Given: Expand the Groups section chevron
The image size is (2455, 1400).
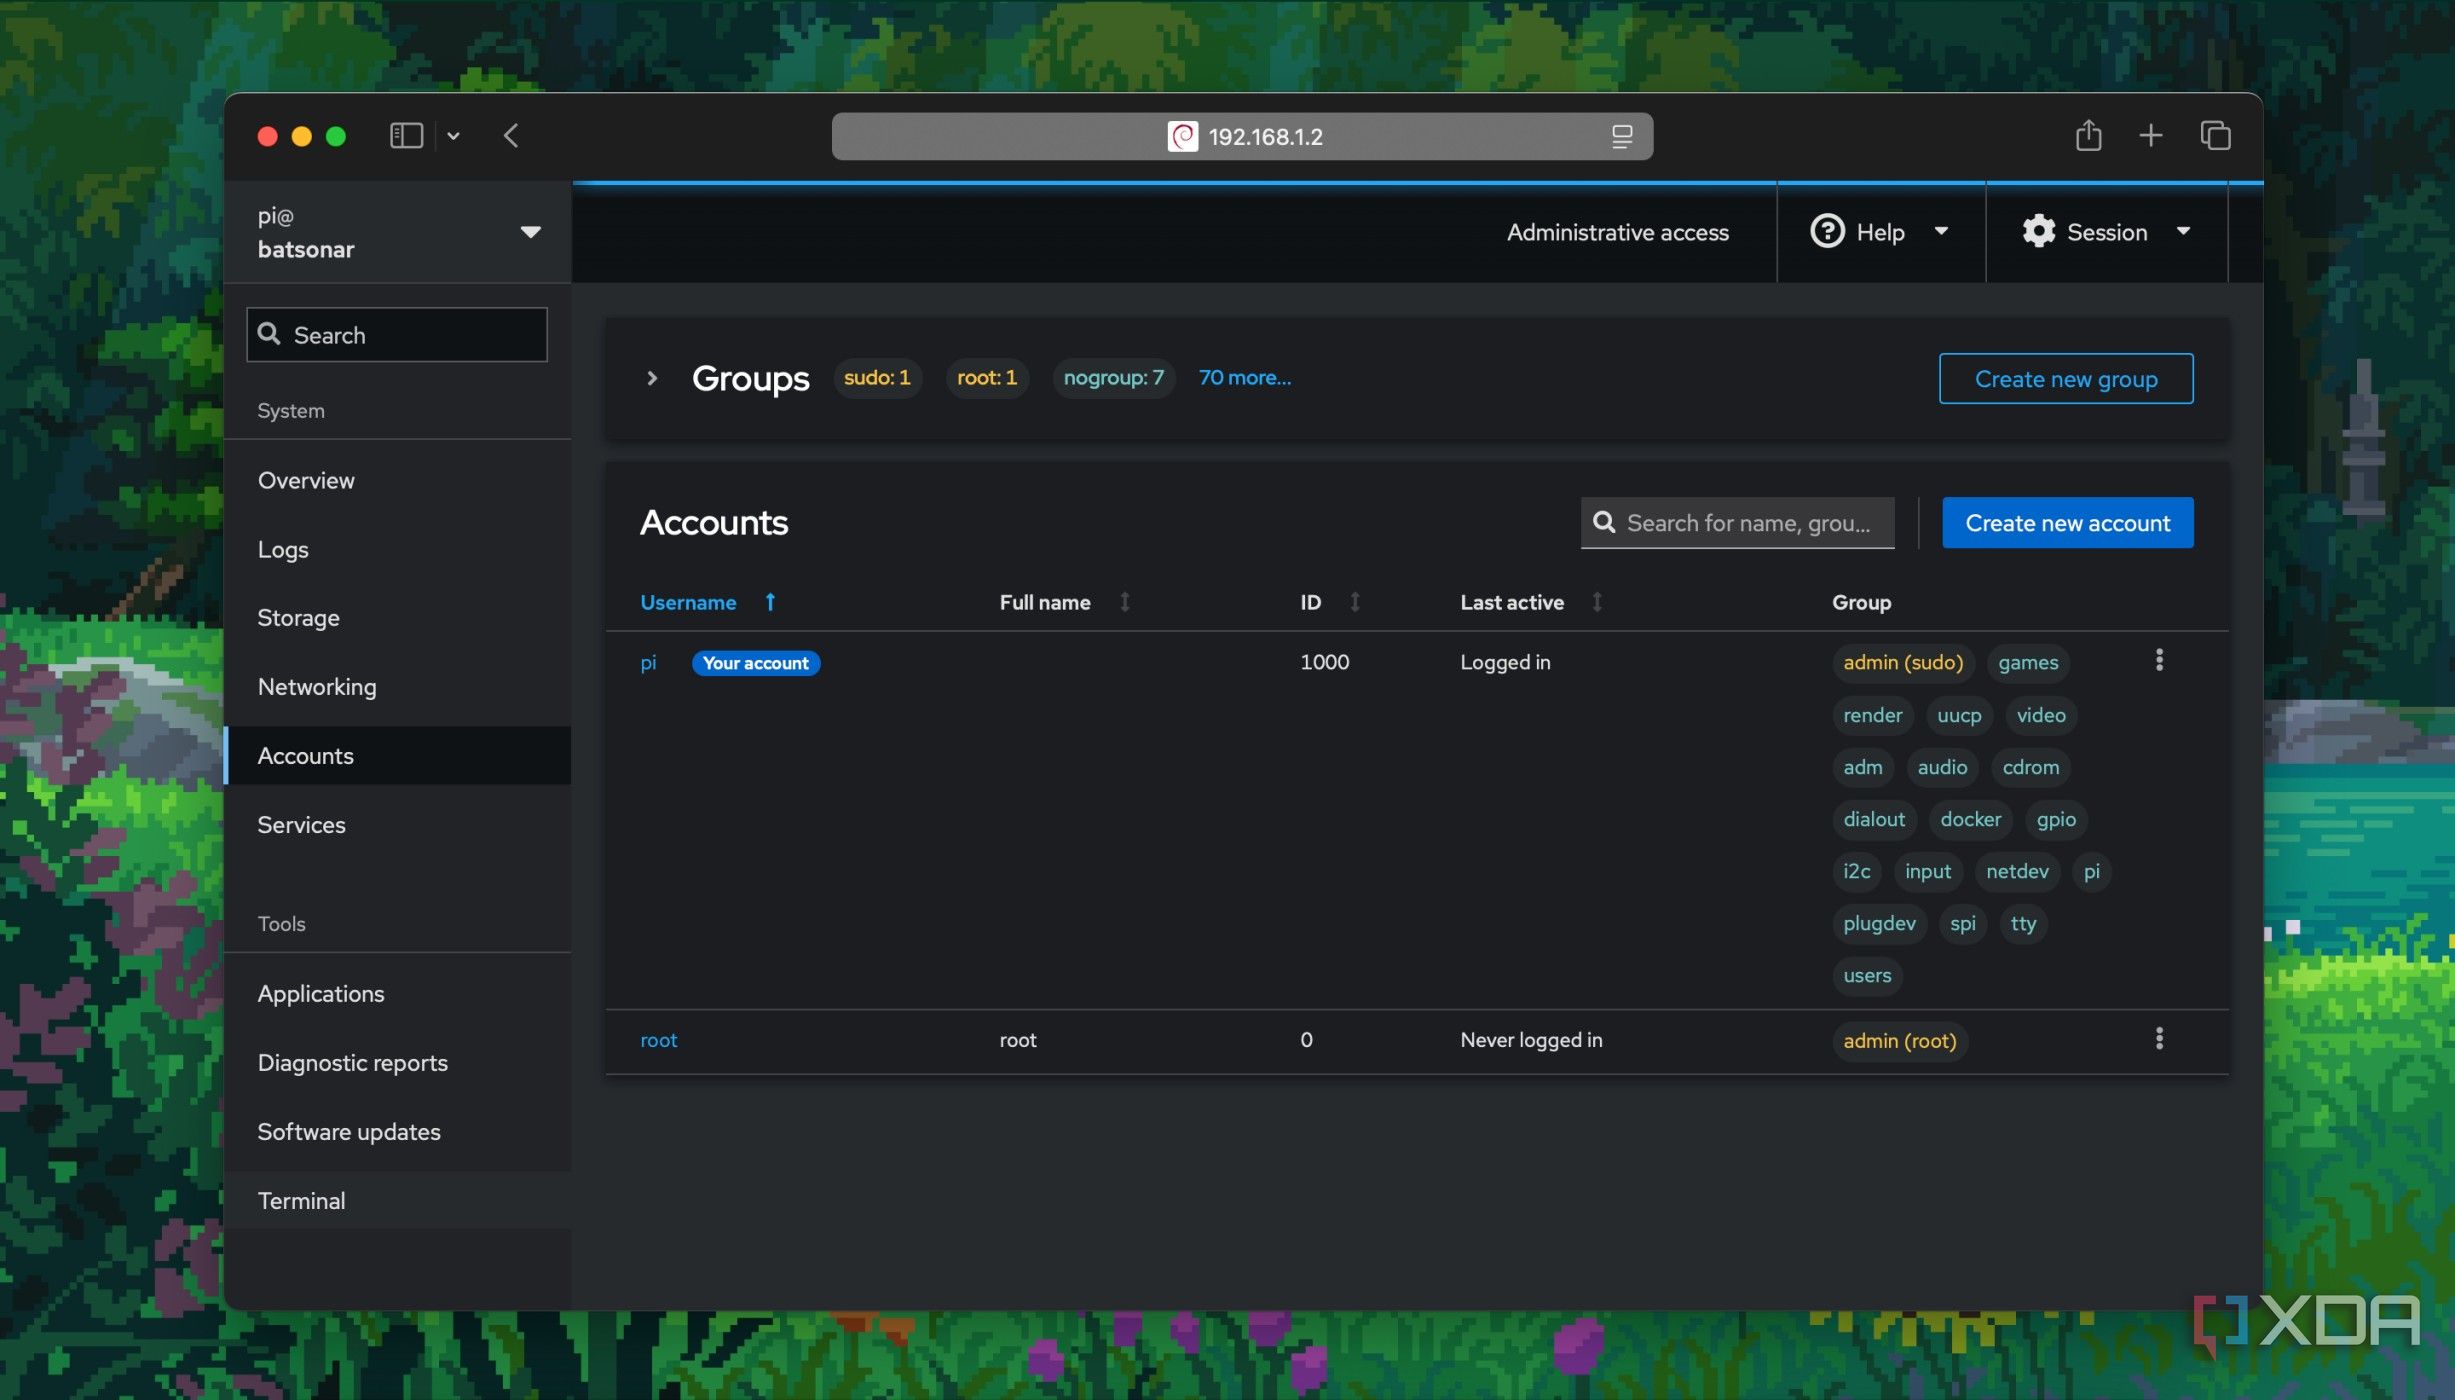Looking at the screenshot, I should click(652, 378).
